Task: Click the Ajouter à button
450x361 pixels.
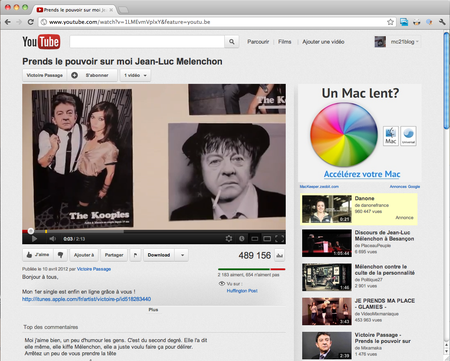Action: 84,255
